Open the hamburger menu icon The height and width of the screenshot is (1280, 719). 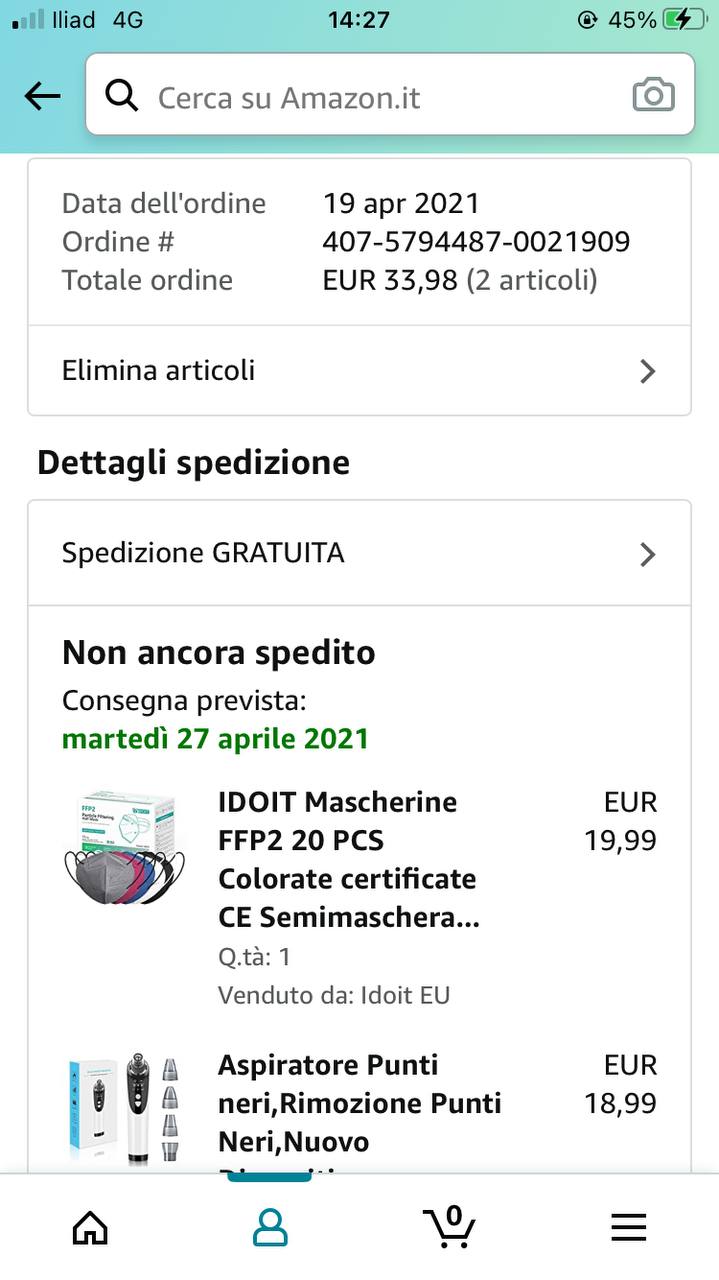pos(629,1227)
